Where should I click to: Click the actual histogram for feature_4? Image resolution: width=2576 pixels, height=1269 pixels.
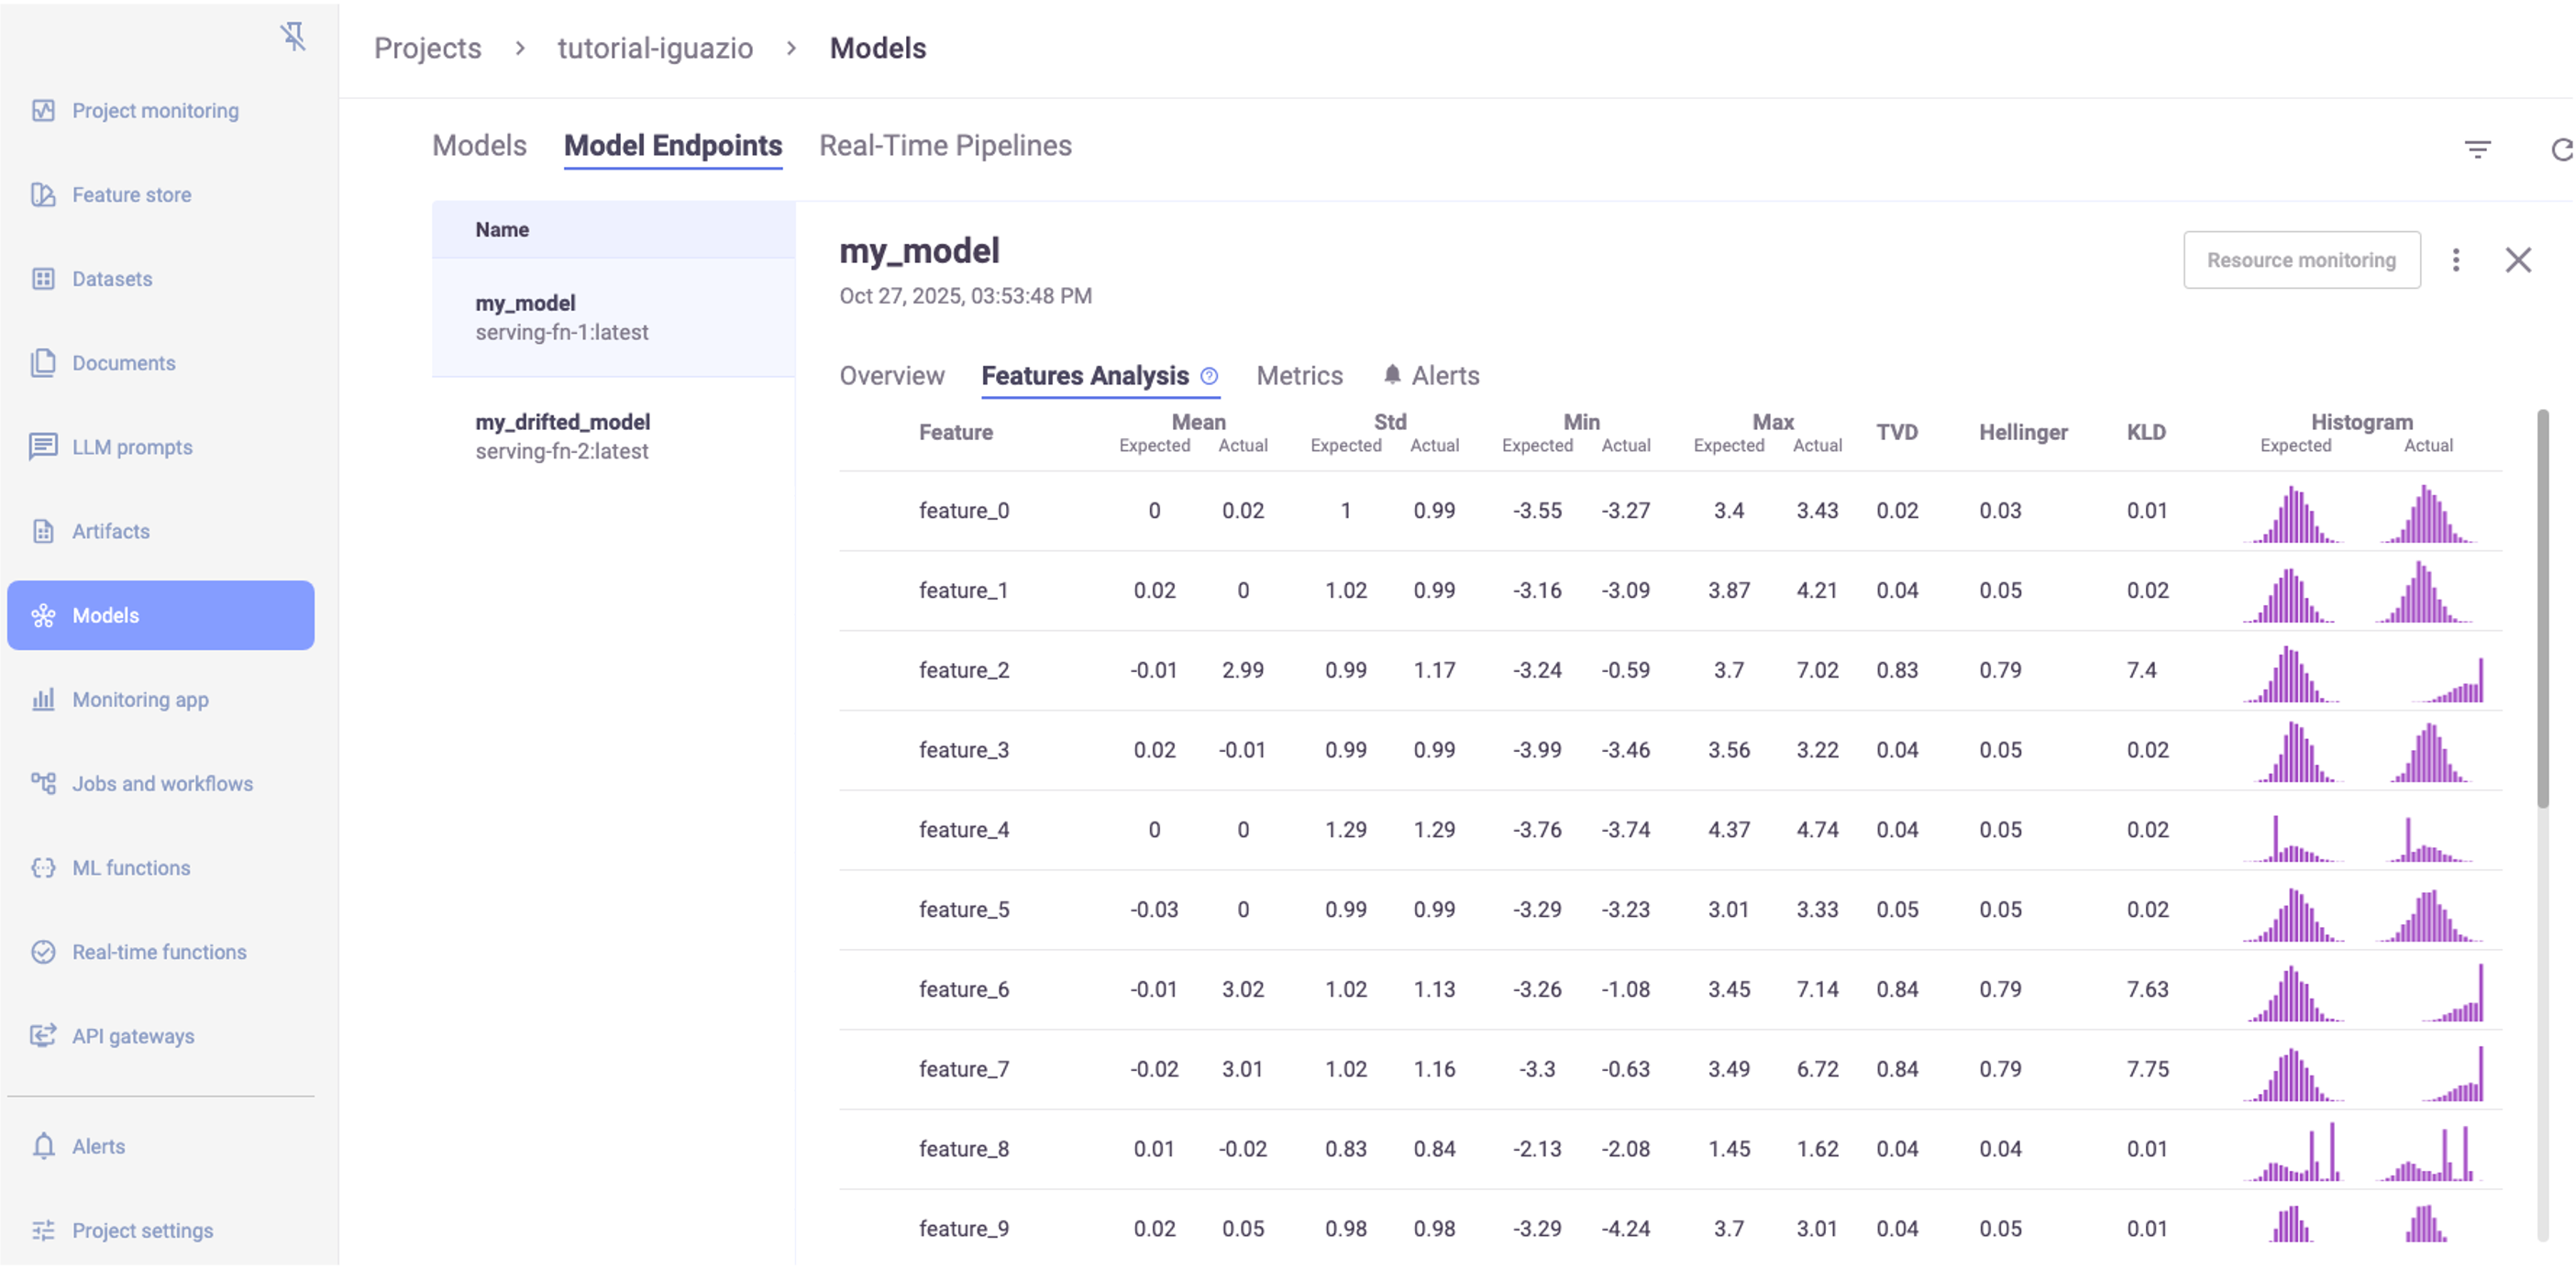[x=2430, y=839]
